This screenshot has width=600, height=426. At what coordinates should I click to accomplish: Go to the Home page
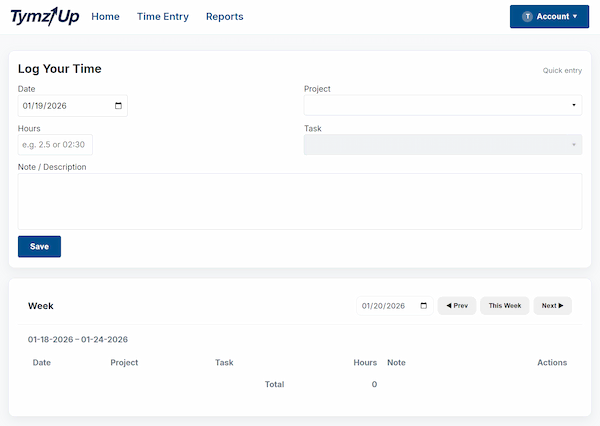pos(105,17)
